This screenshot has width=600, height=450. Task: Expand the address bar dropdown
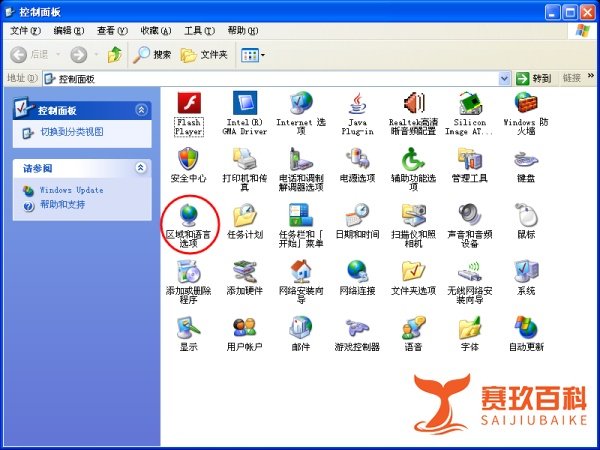click(x=504, y=79)
